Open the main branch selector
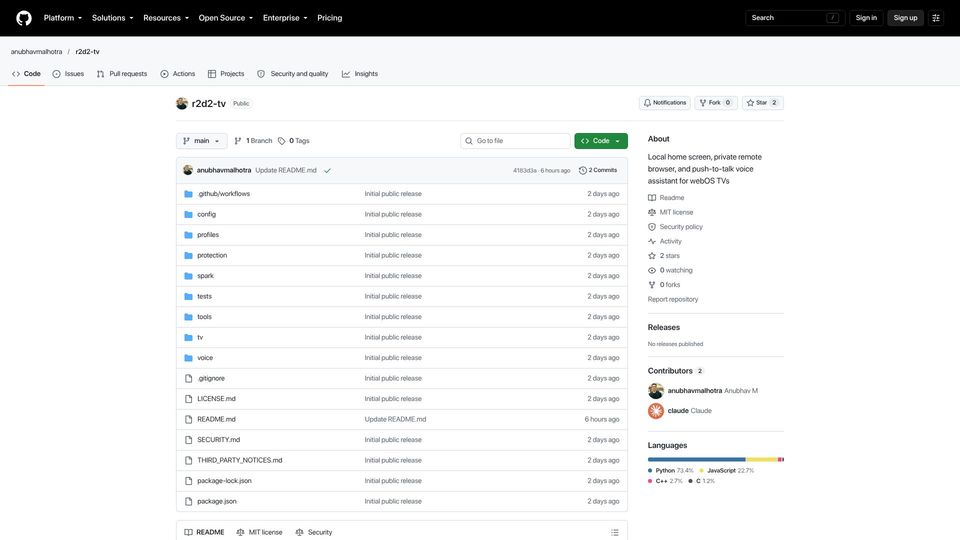Viewport: 960px width, 540px height. click(x=201, y=141)
